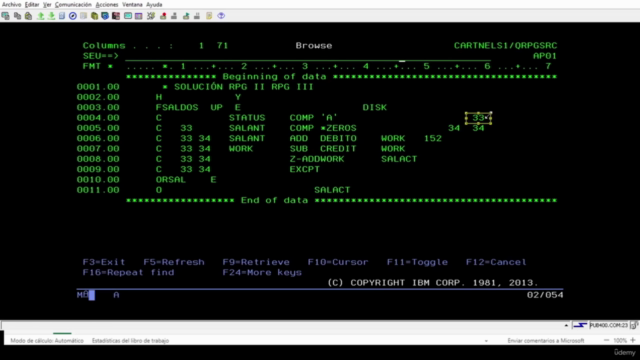Click sequence number 0001.00

click(x=98, y=87)
